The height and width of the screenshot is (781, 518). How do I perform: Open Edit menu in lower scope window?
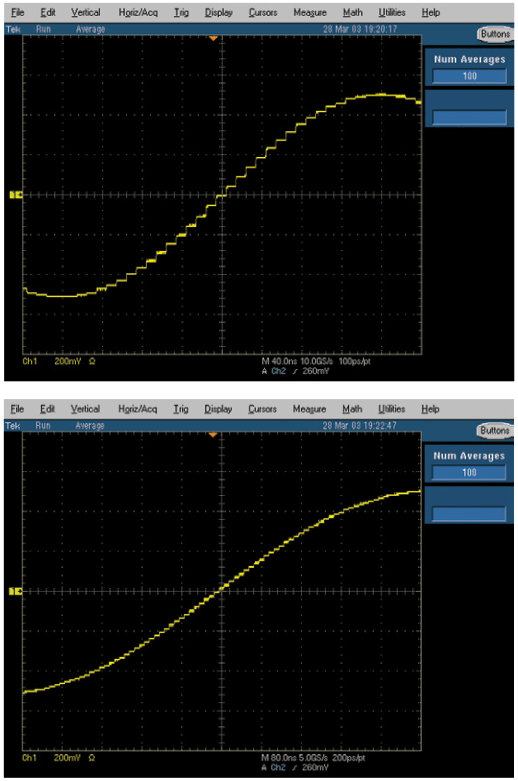[x=47, y=409]
